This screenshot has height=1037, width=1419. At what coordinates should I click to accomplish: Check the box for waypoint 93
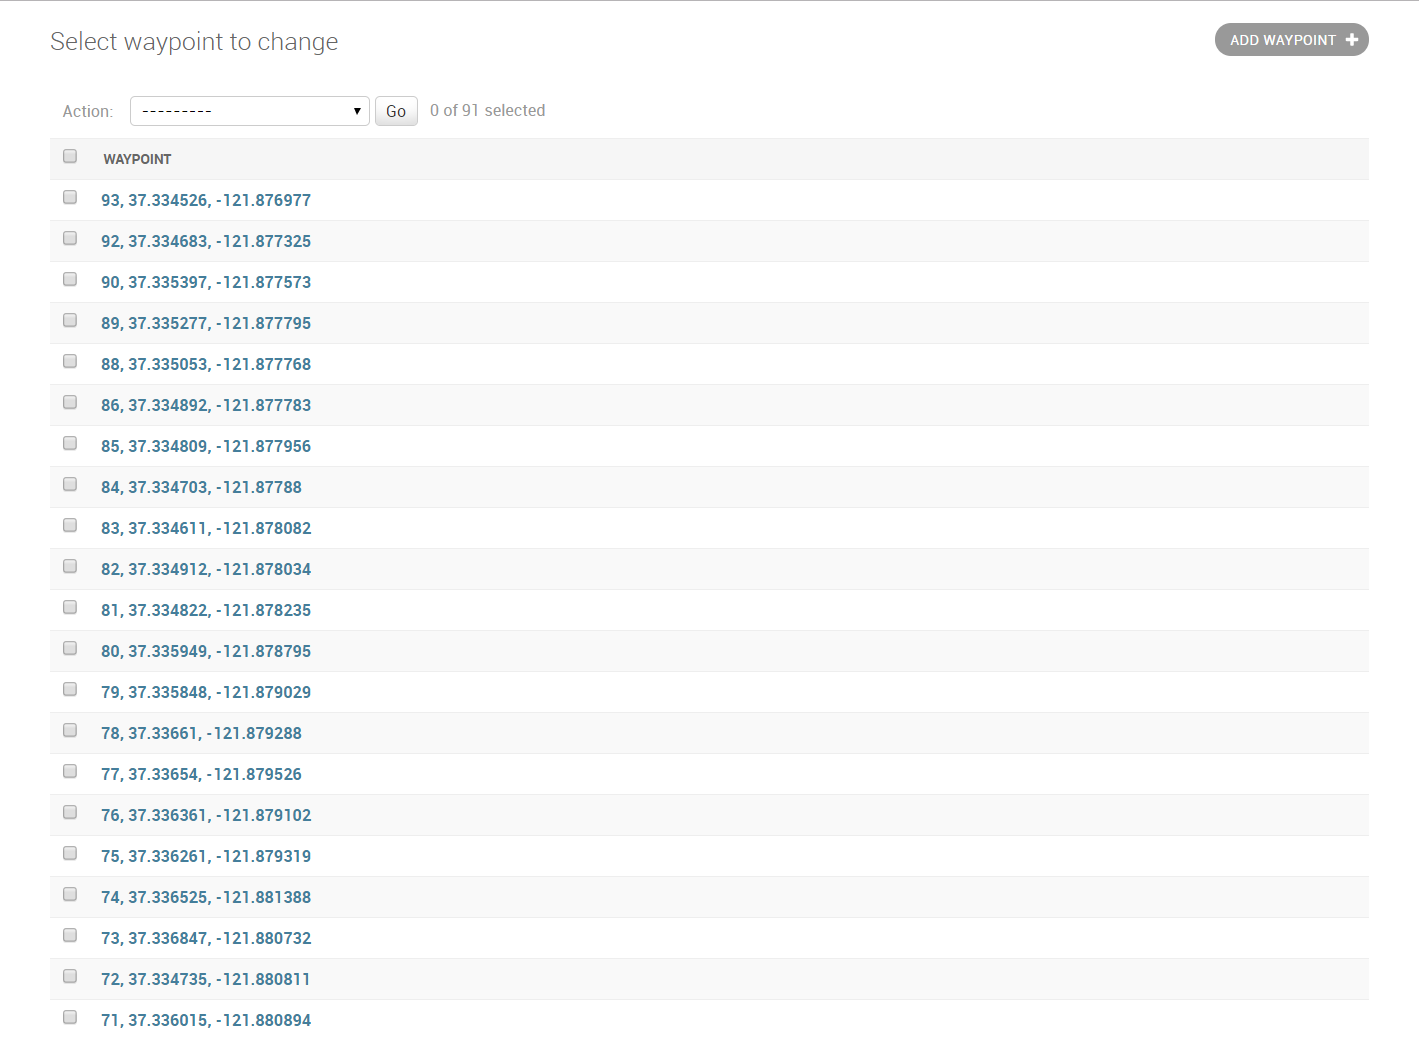[x=70, y=197]
